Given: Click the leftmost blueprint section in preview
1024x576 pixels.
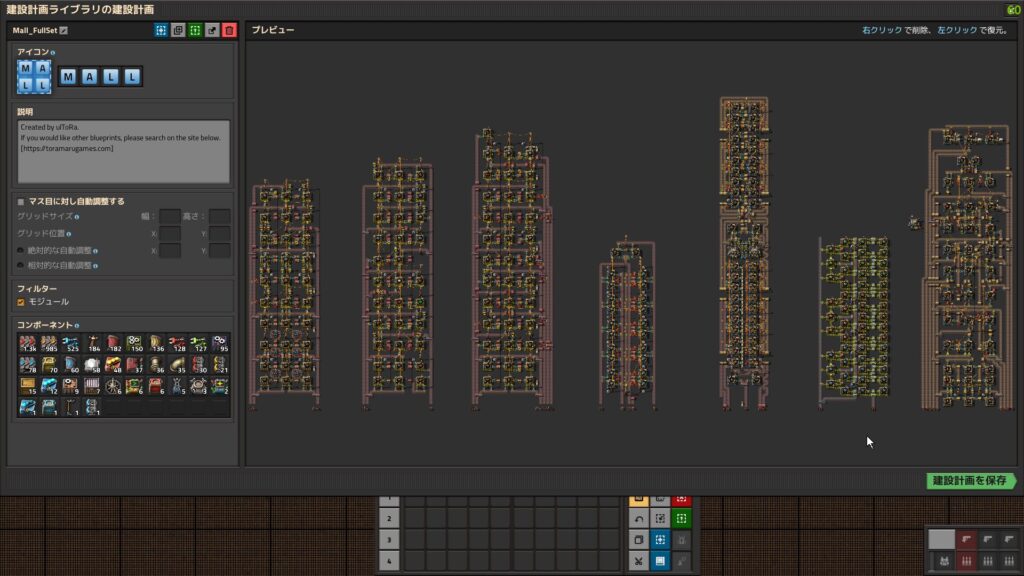Looking at the screenshot, I should (285, 294).
